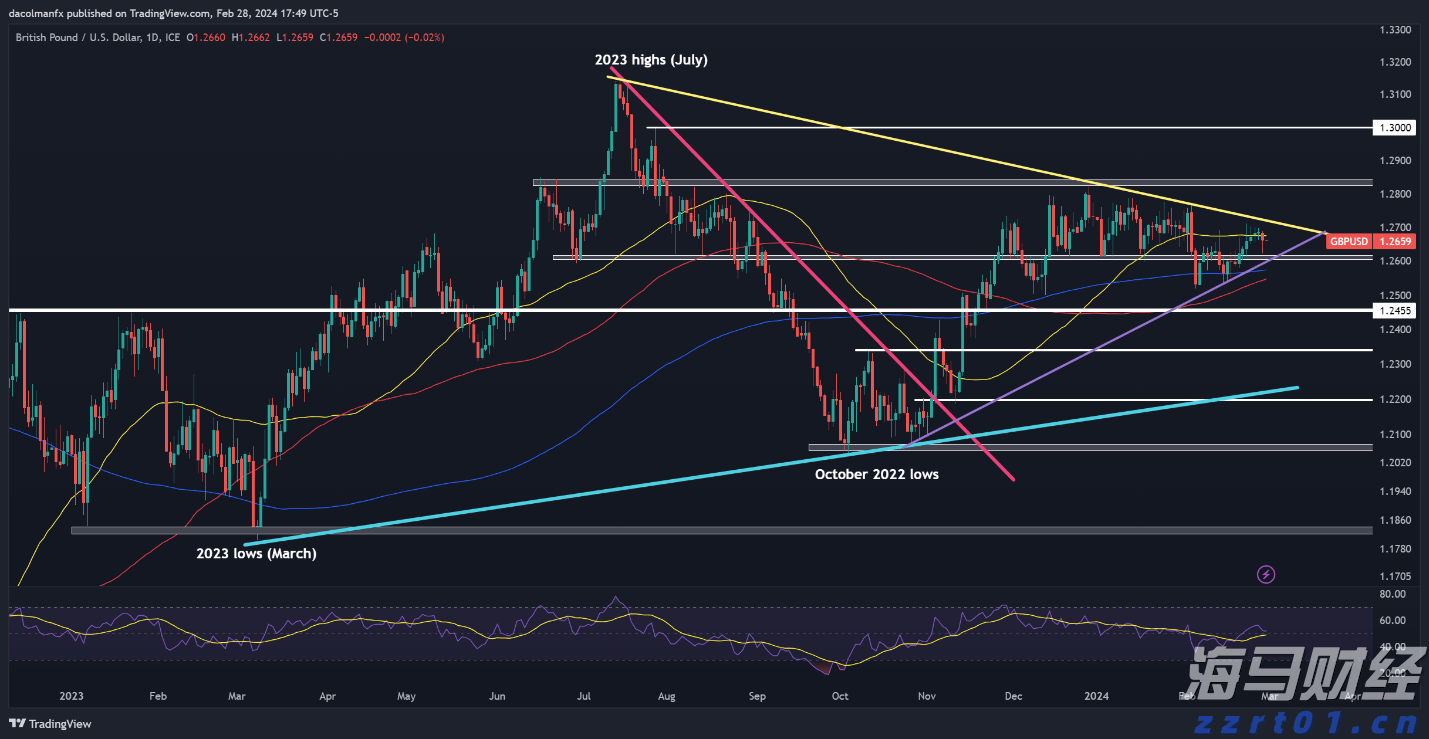Viewport: 1429px width, 739px height.
Task: Click the 80.00 level on RSI scale
Action: click(1391, 594)
